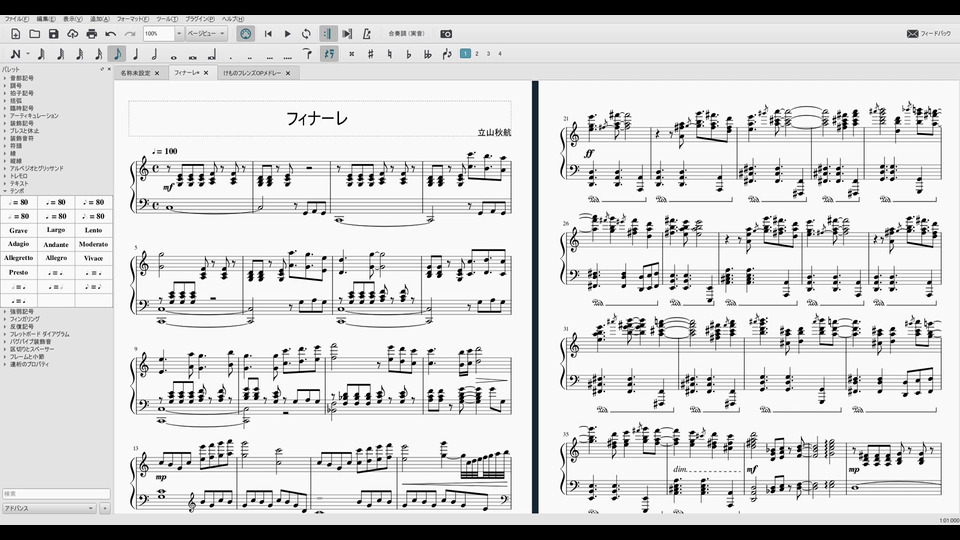Rewind playback to start
Screen dimensions: 960x540
[268, 34]
